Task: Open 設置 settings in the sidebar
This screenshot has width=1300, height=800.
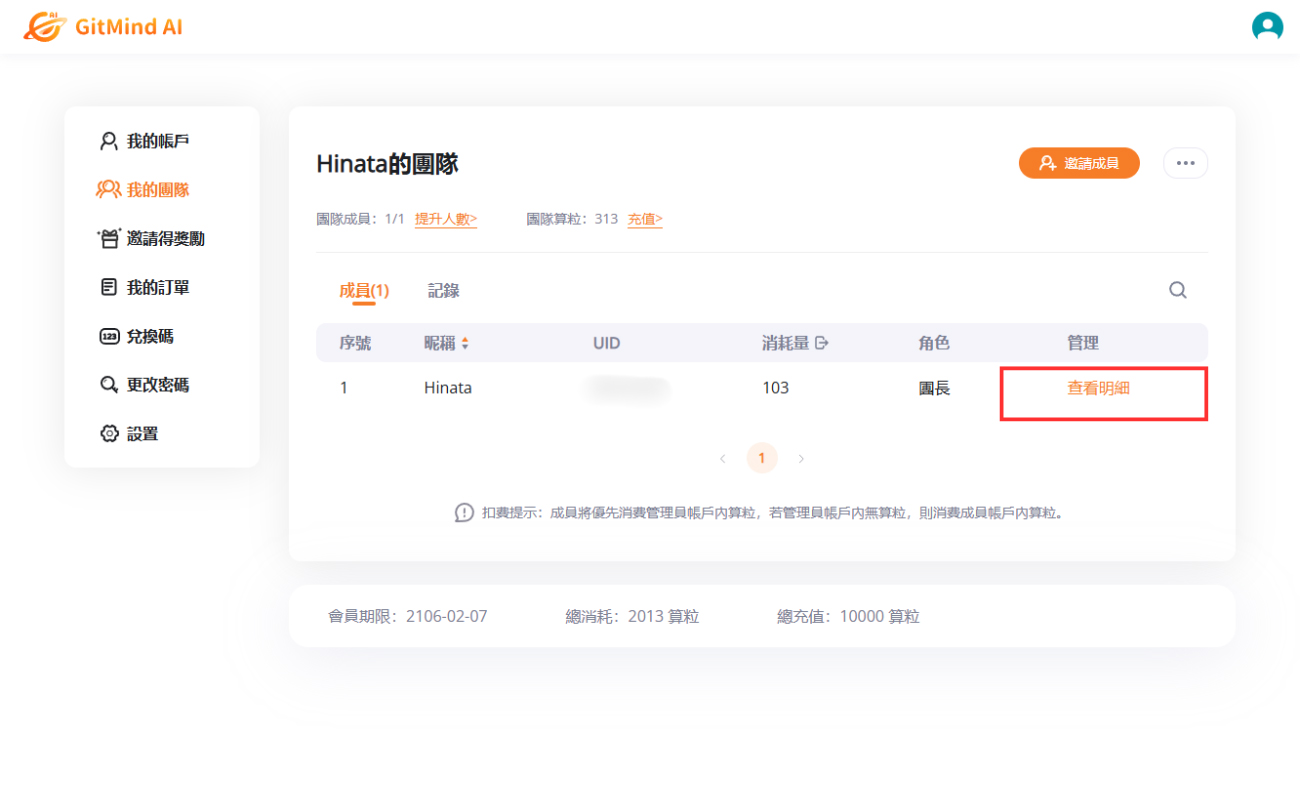Action: click(130, 434)
